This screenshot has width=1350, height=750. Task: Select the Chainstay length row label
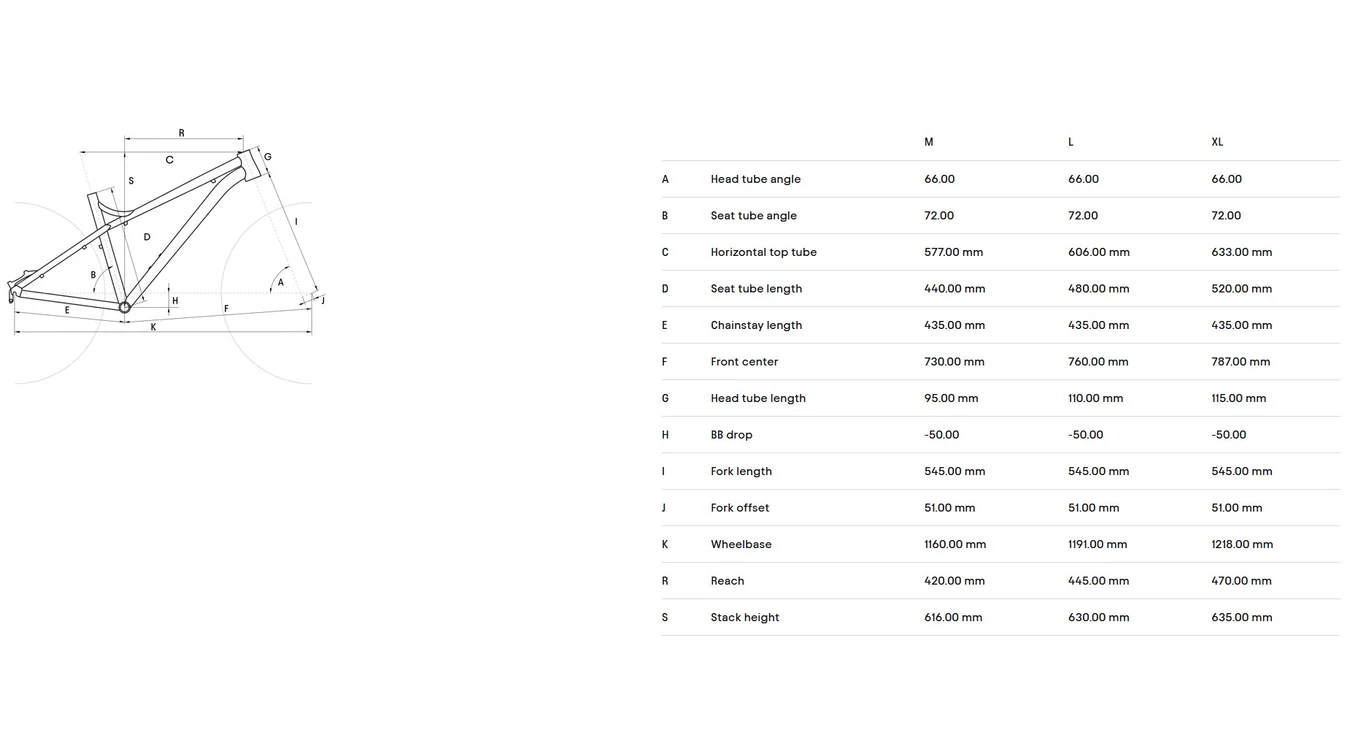tap(756, 325)
